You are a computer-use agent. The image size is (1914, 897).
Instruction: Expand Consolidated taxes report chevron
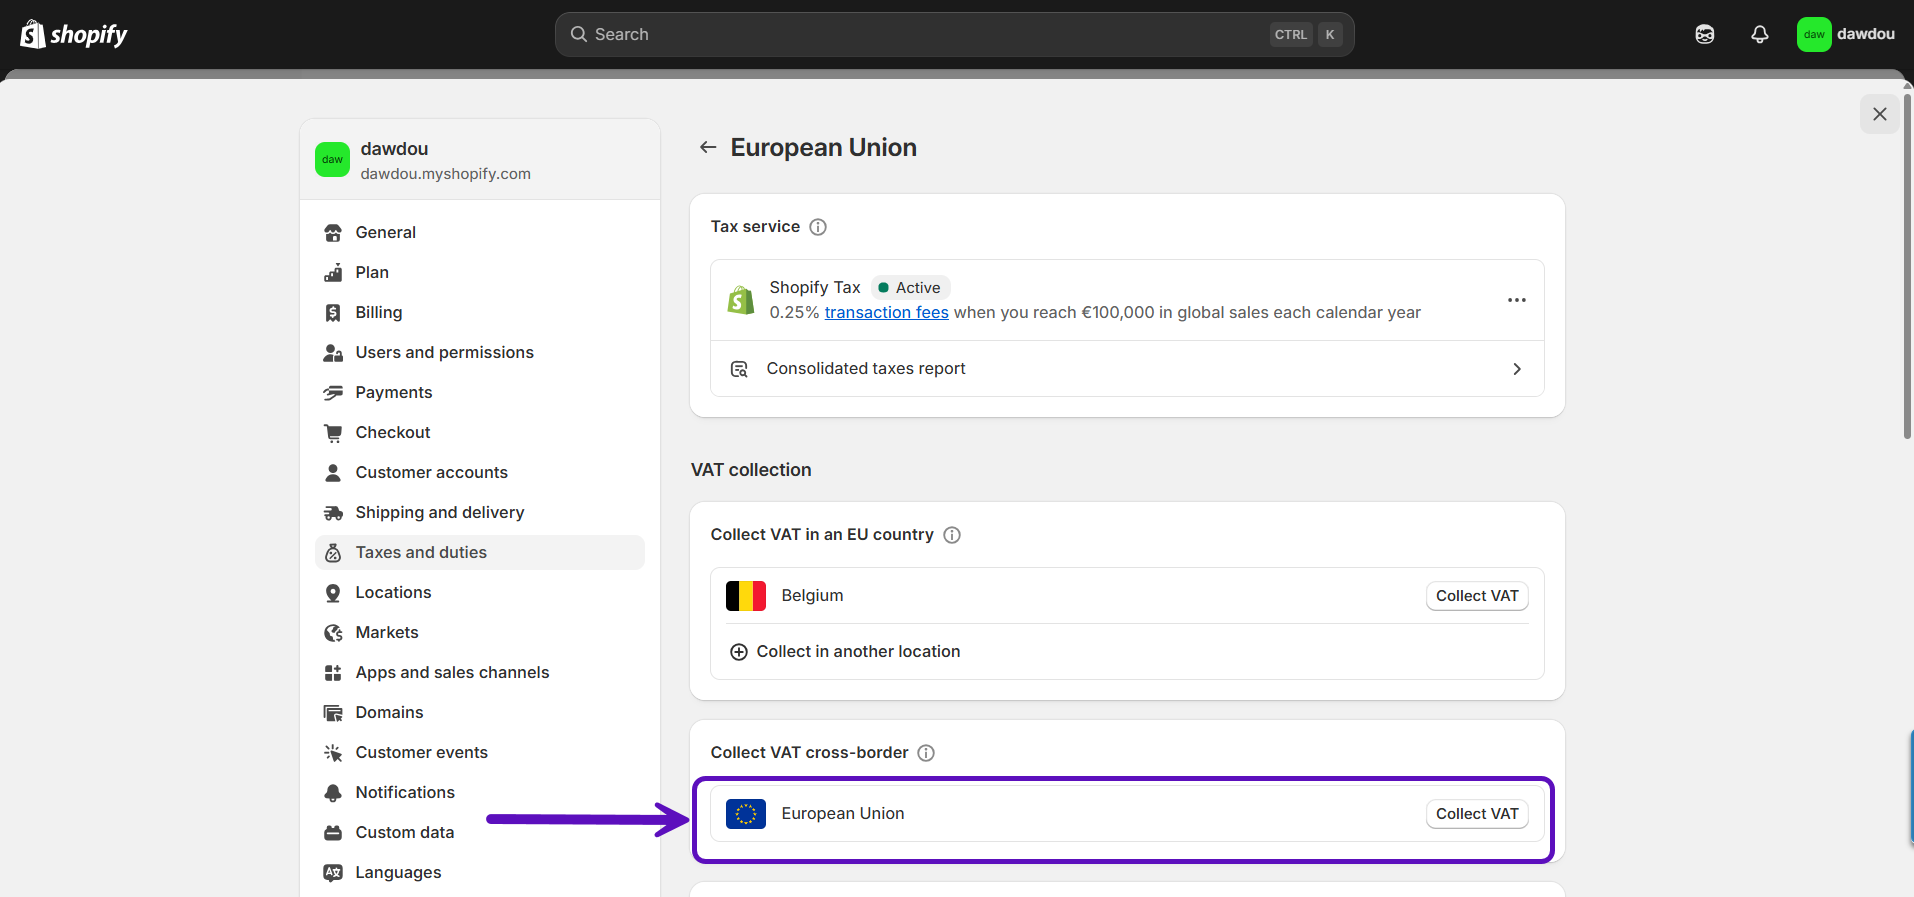coord(1516,369)
